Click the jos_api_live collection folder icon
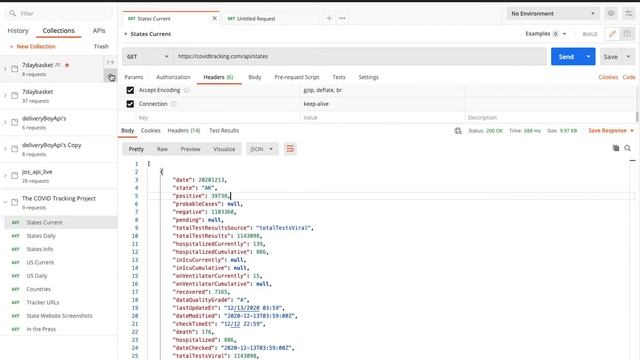 pyautogui.click(x=15, y=176)
